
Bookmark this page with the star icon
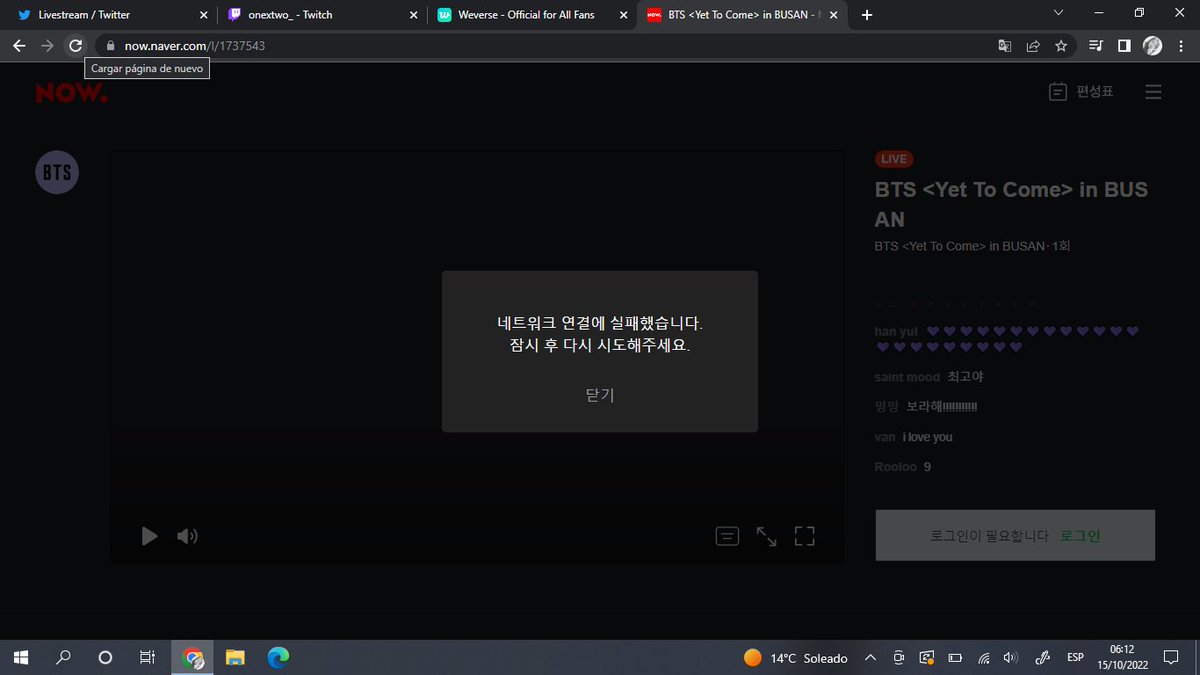(x=1061, y=46)
